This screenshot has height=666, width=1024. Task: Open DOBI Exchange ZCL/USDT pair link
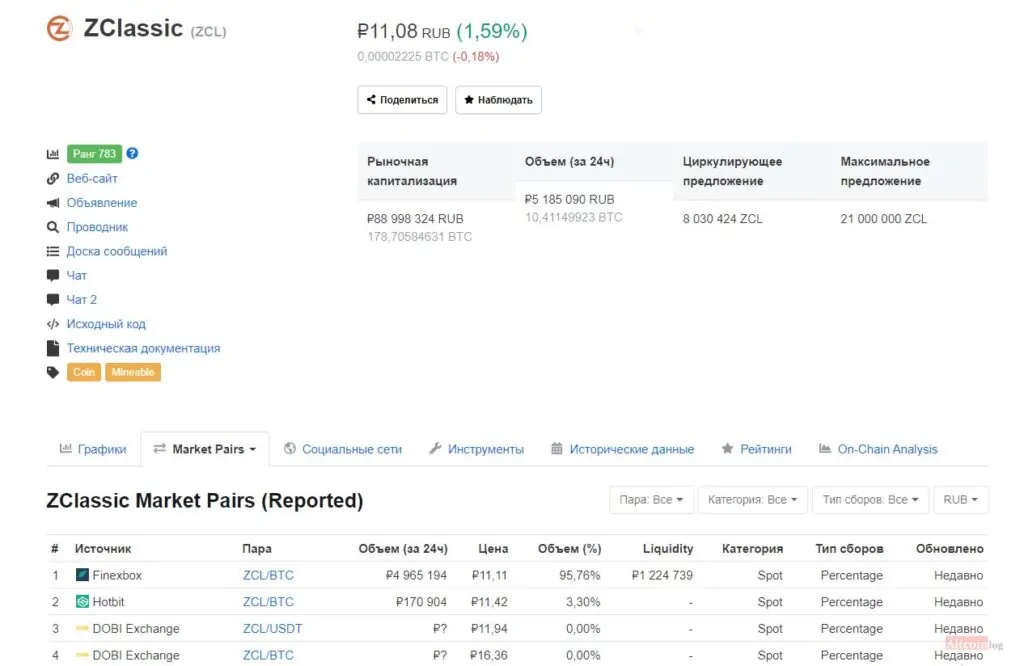(272, 629)
